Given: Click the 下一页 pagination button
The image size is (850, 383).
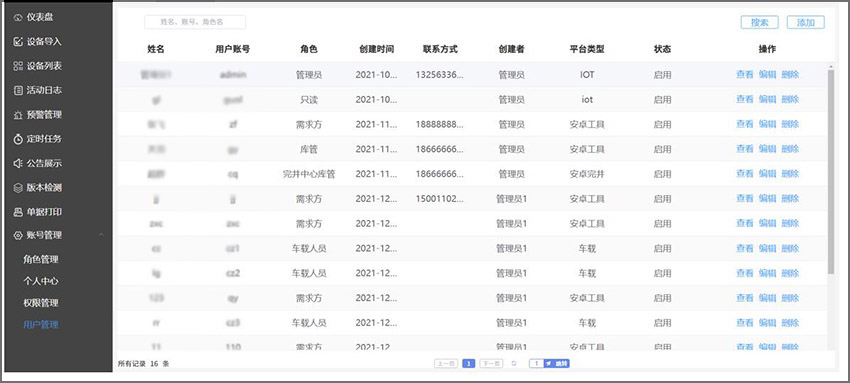Looking at the screenshot, I should (x=491, y=363).
